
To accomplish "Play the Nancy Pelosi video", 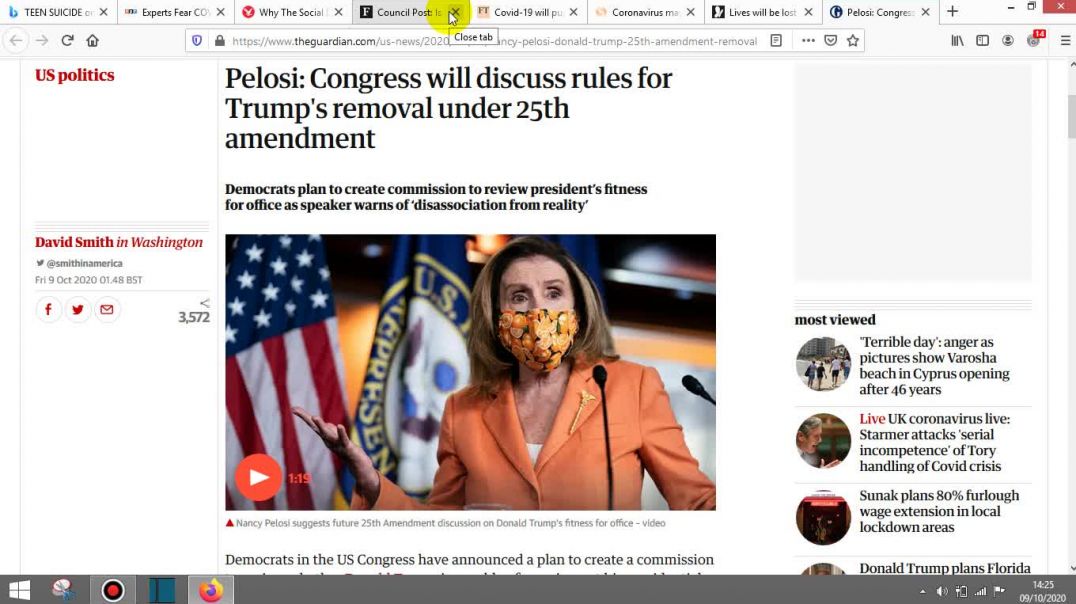I will (259, 477).
